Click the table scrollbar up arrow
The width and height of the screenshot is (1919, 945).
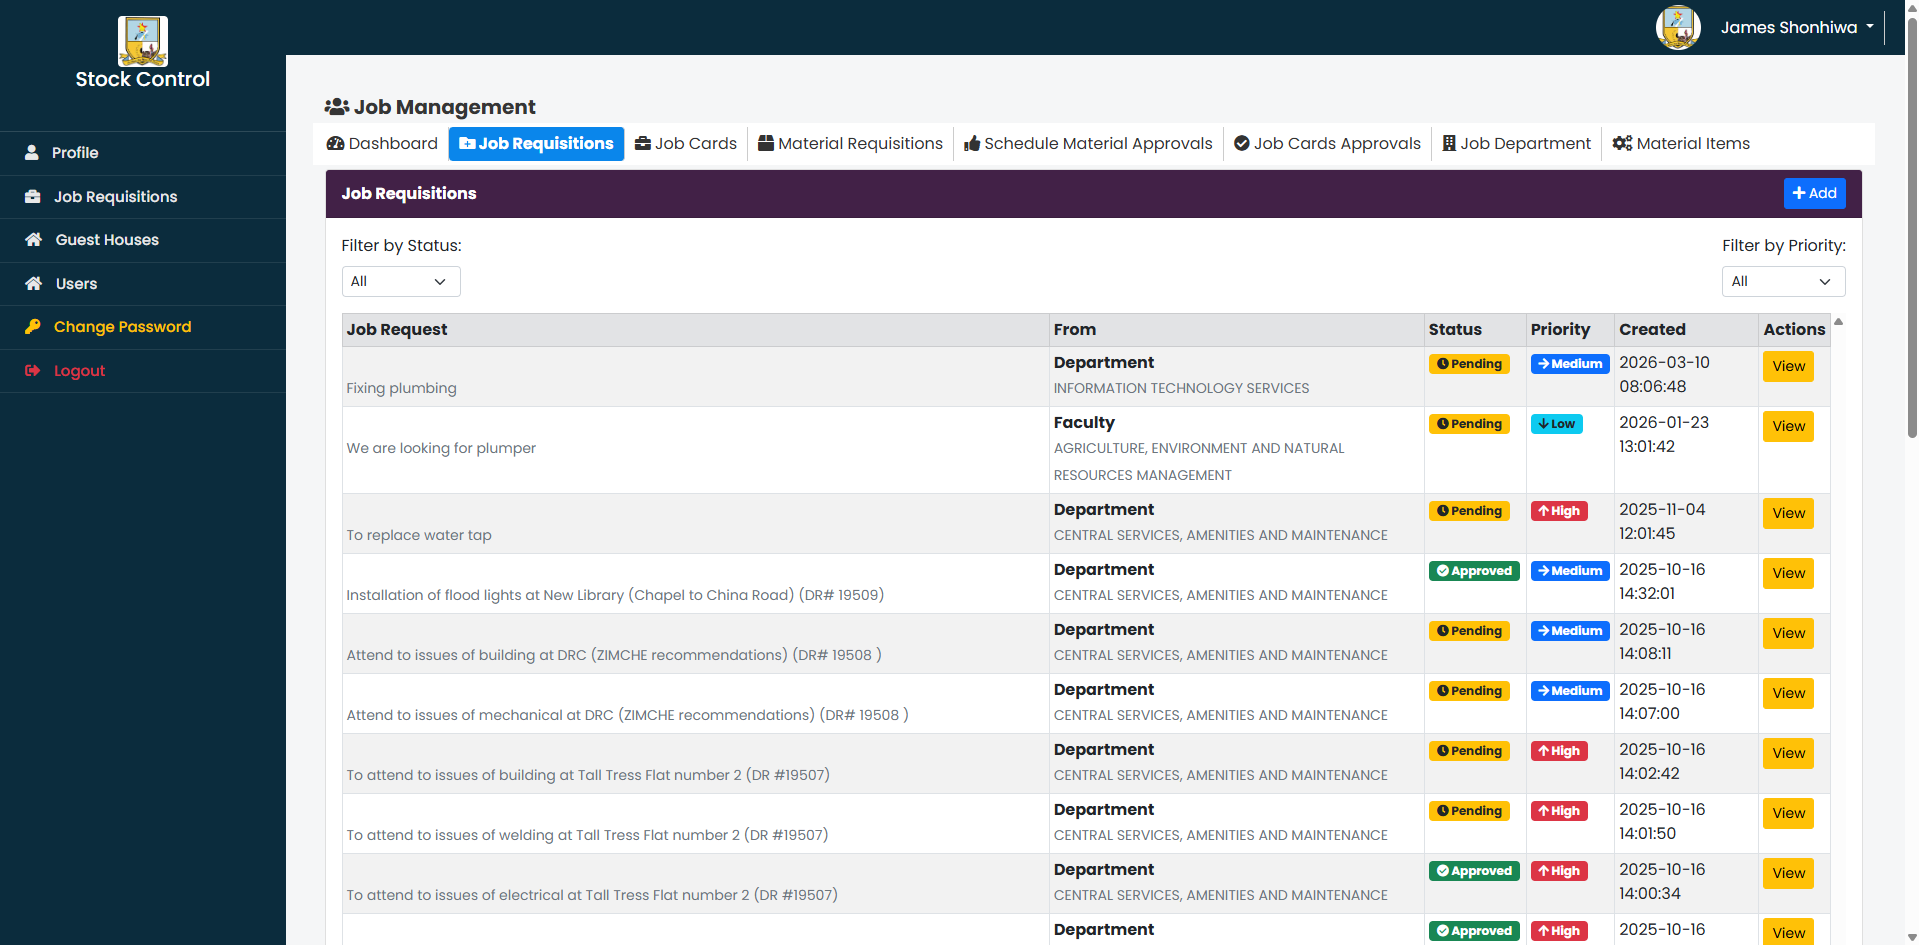point(1839,322)
